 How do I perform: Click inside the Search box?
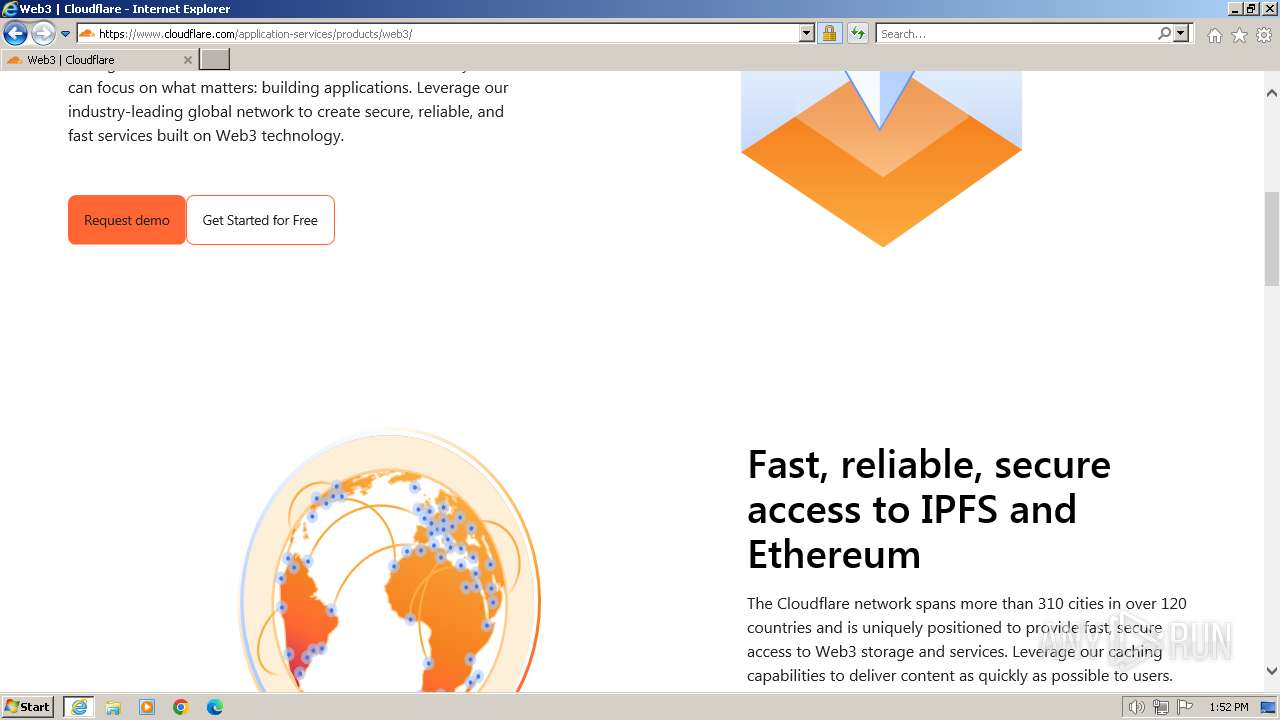pyautogui.click(x=1016, y=34)
